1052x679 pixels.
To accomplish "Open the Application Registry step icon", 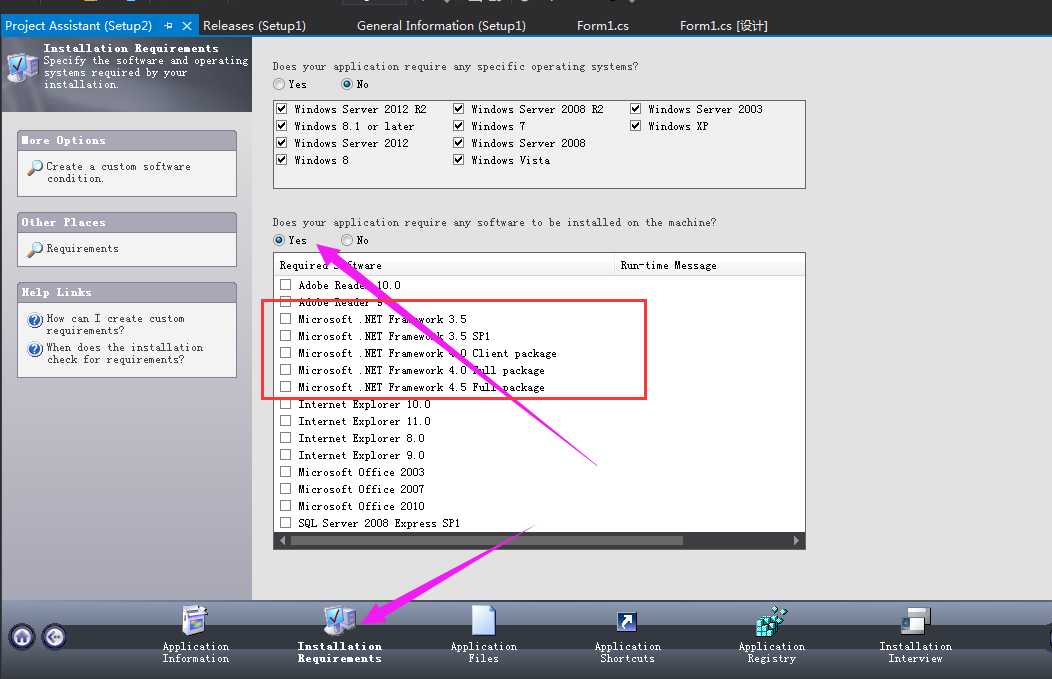I will 772,620.
